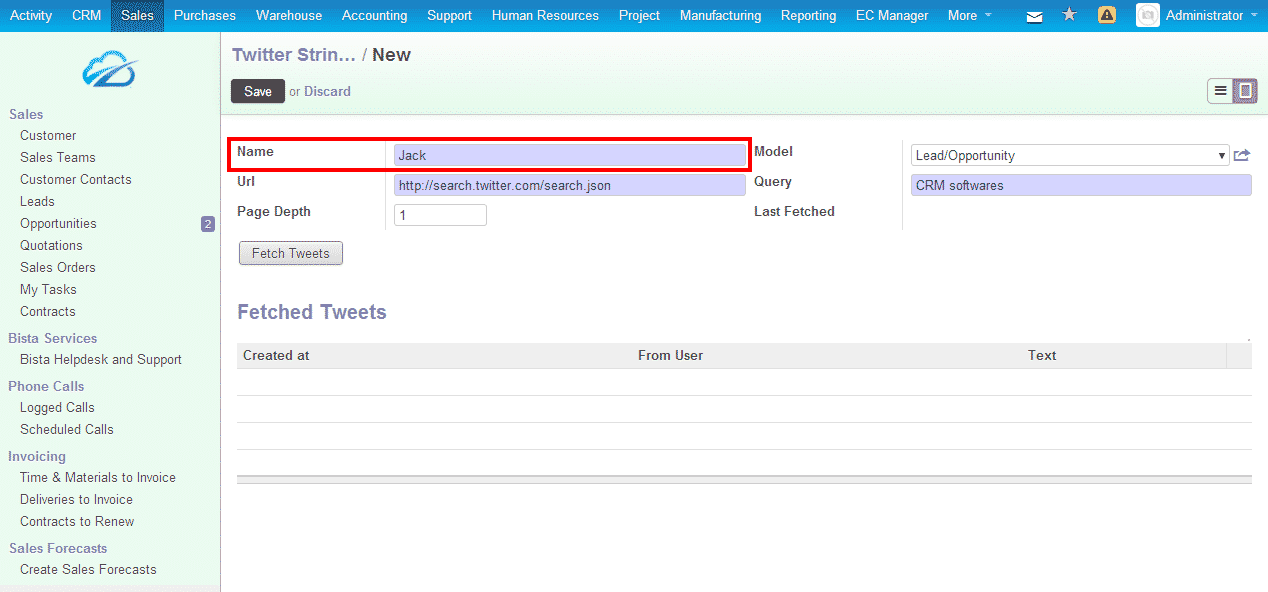The width and height of the screenshot is (1268, 592).
Task: Open Quotations in the Sales sidebar
Action: pyautogui.click(x=51, y=245)
